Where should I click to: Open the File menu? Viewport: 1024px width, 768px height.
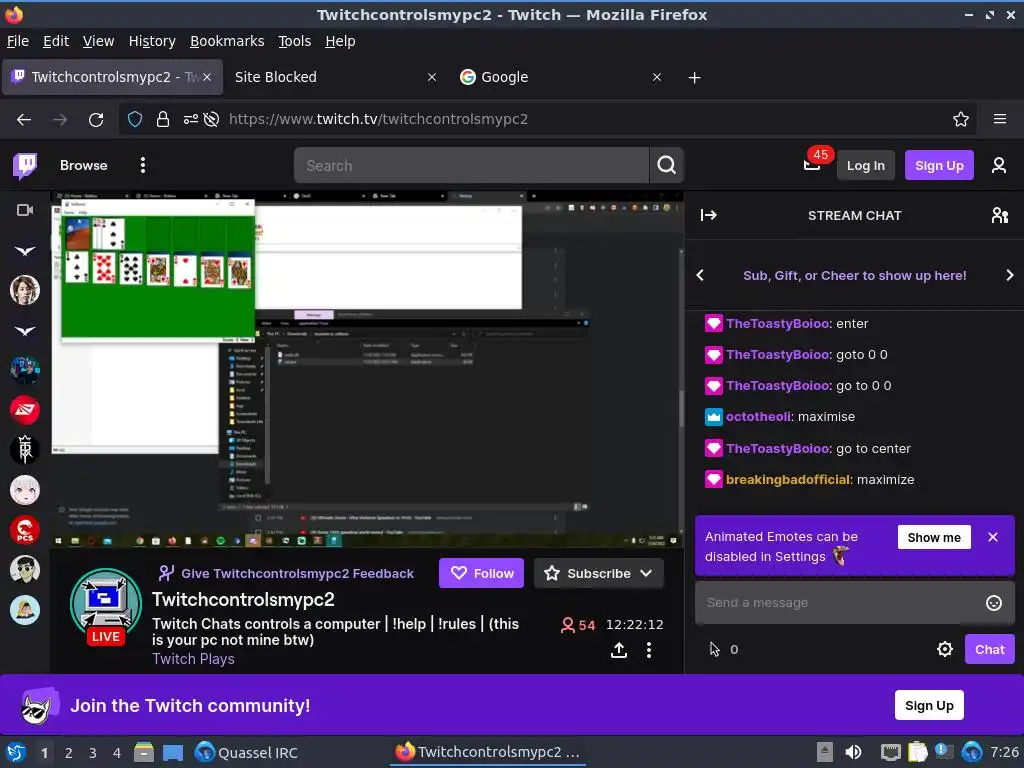coord(18,41)
